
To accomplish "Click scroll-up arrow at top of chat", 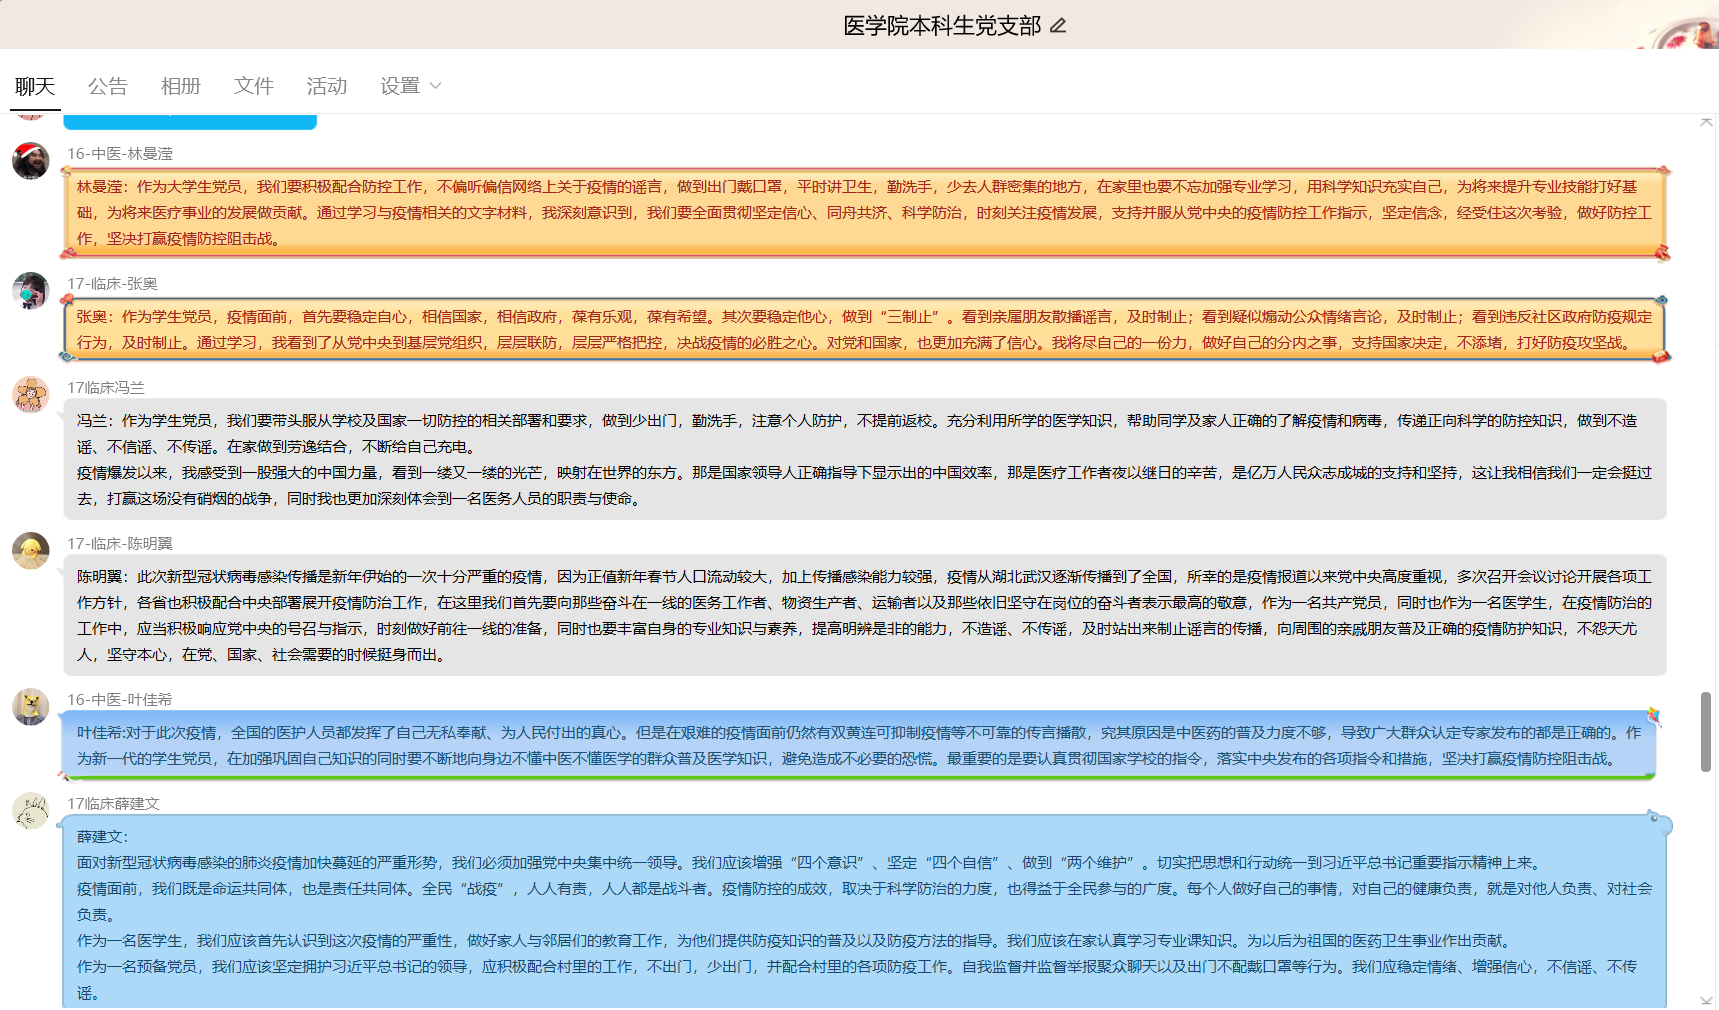I will (1706, 122).
